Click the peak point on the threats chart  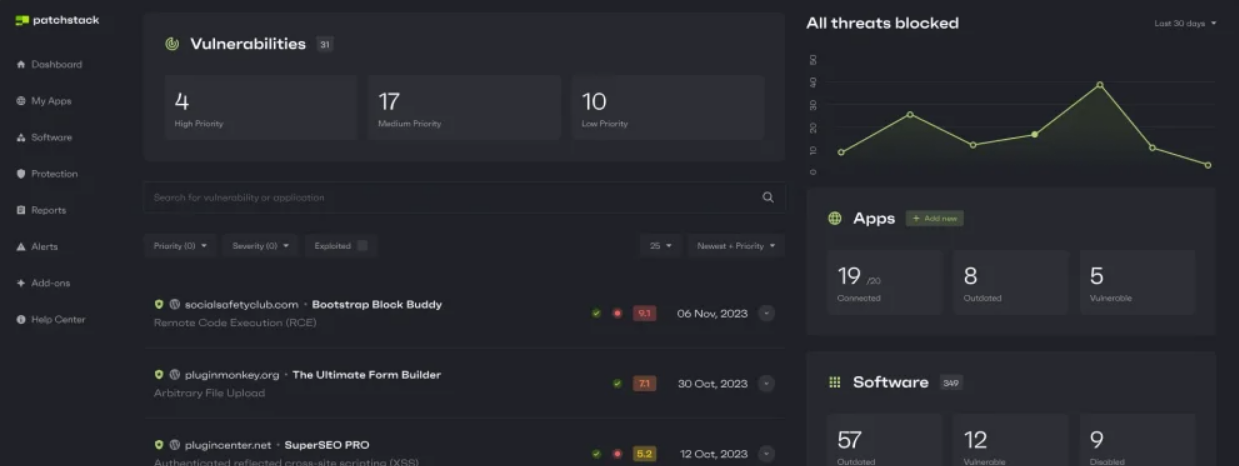coord(1100,85)
